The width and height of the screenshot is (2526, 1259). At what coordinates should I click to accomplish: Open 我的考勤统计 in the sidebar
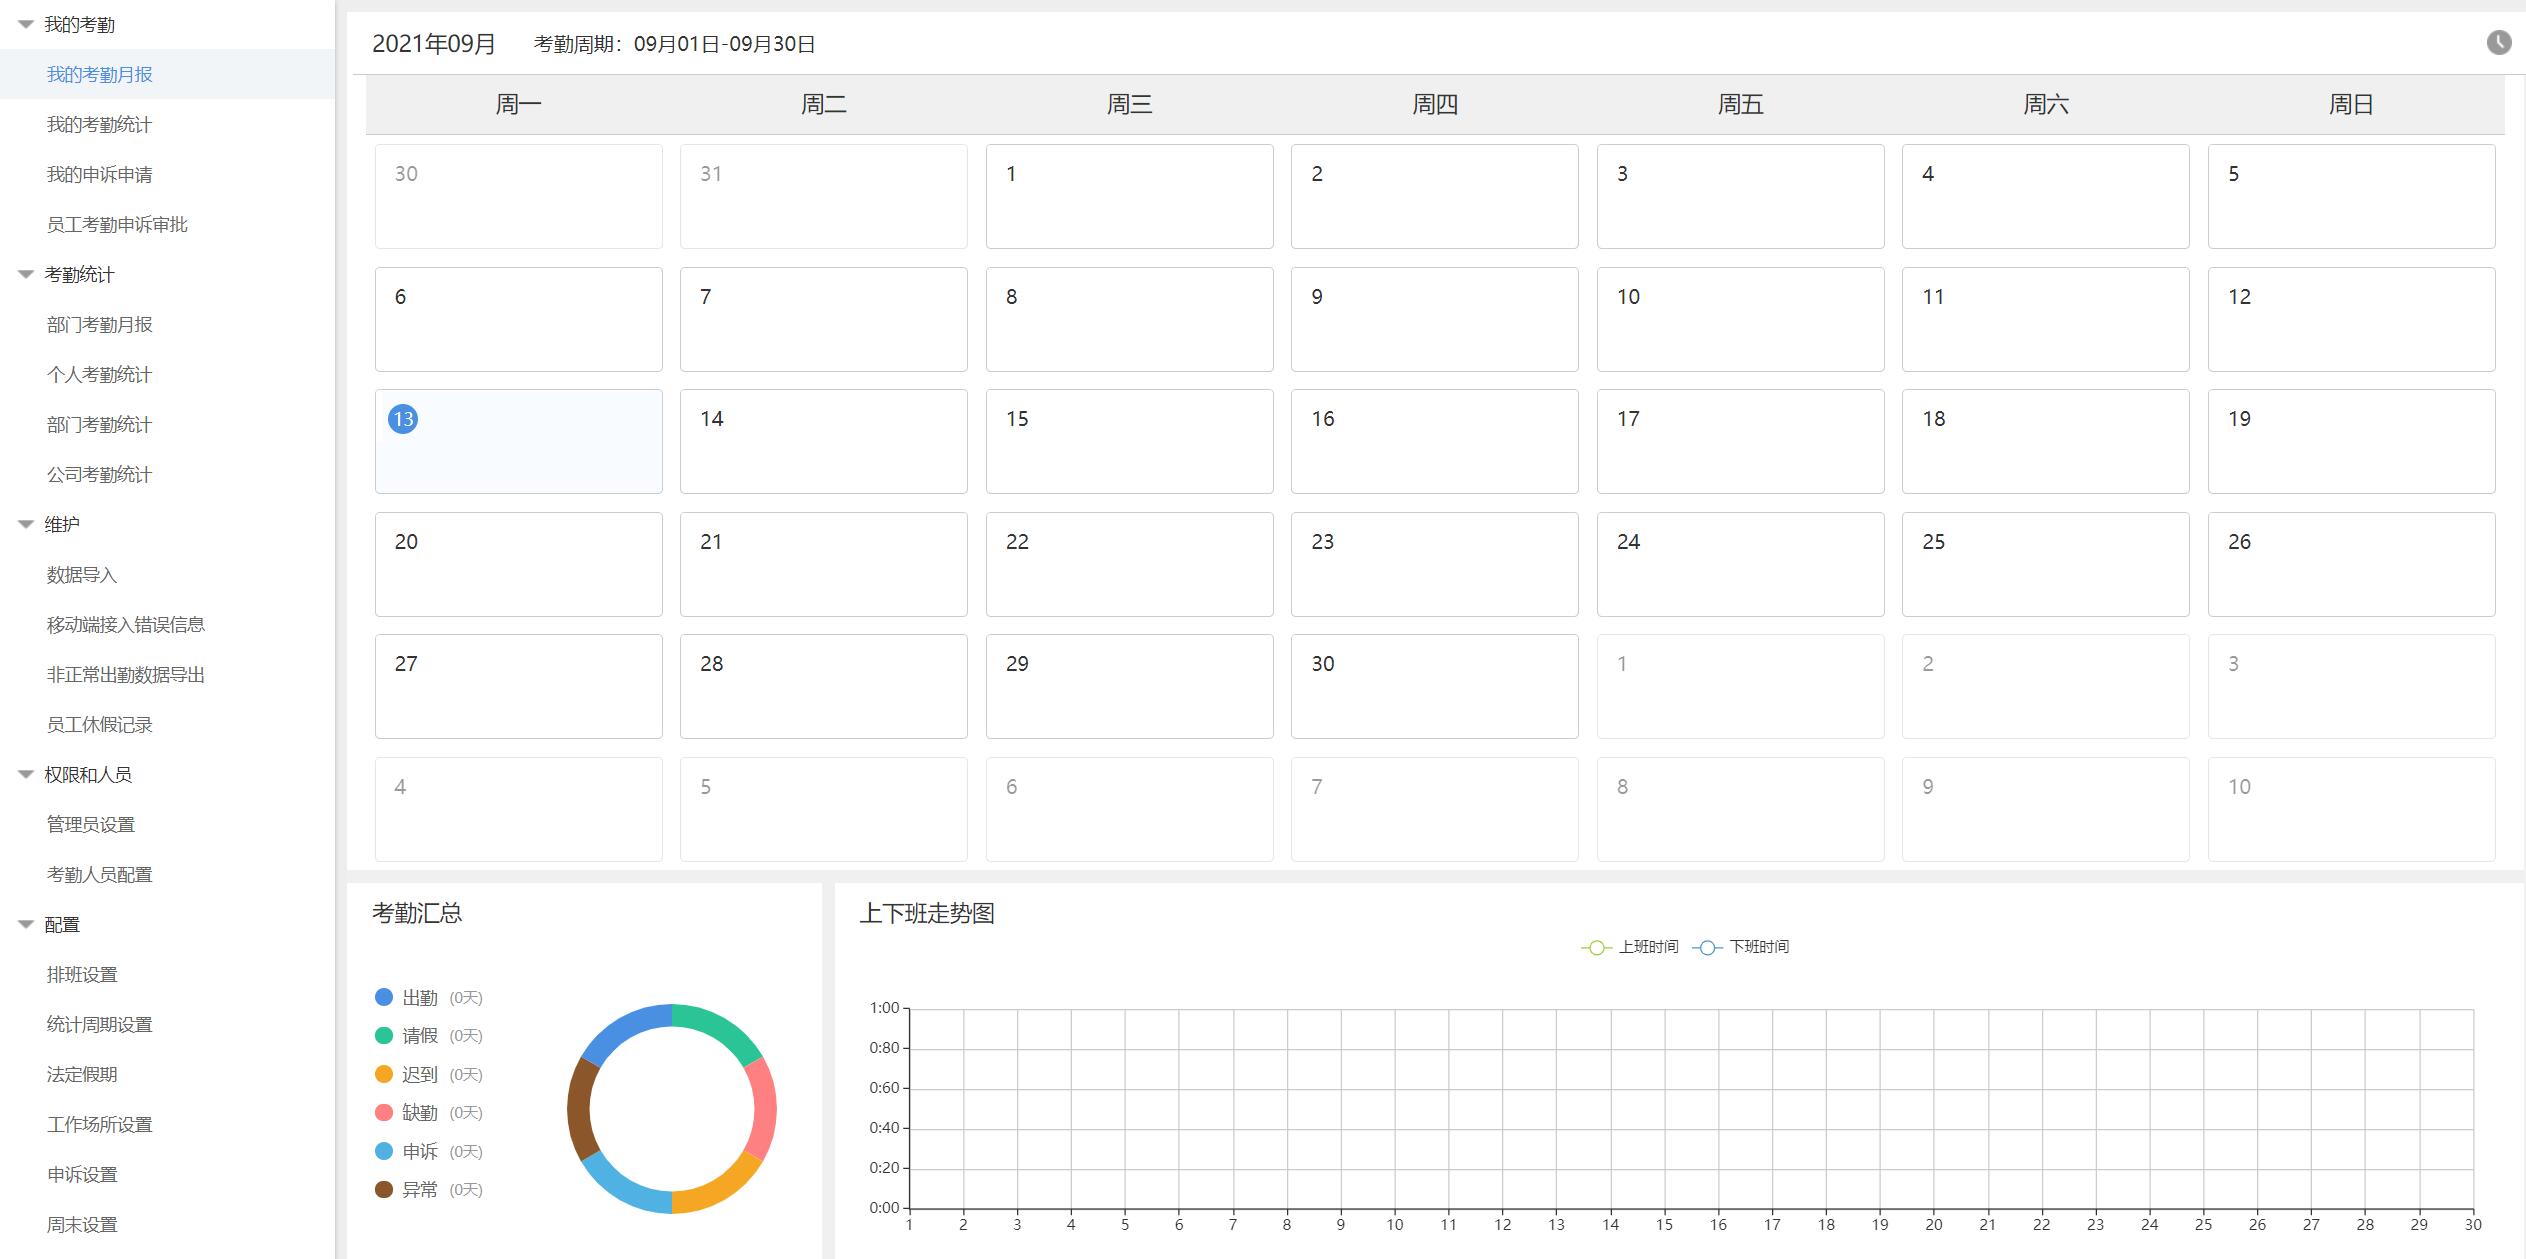99,125
